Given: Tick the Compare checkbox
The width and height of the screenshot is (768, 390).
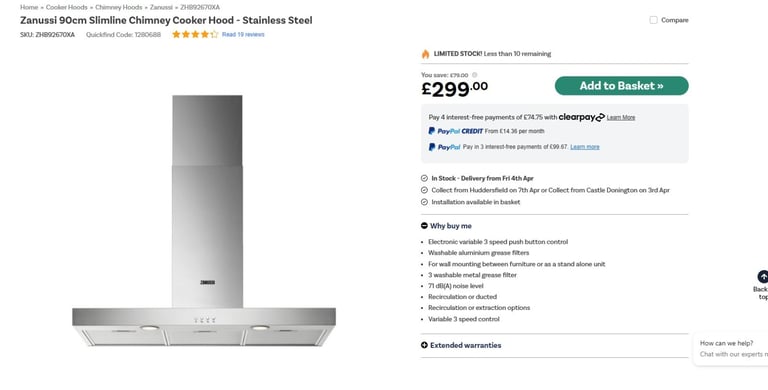Looking at the screenshot, I should coord(653,20).
